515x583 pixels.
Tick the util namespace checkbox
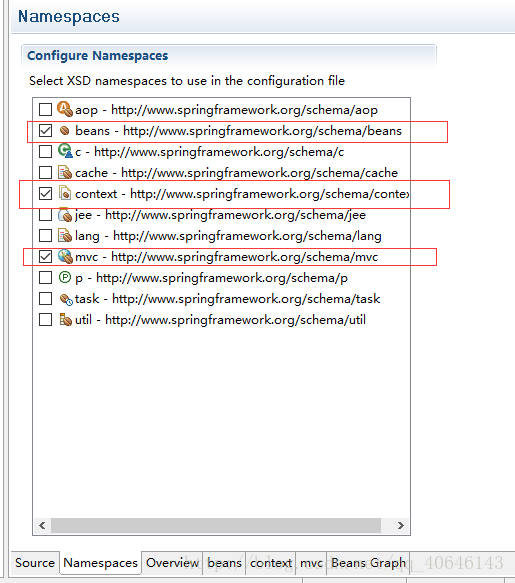(x=45, y=319)
